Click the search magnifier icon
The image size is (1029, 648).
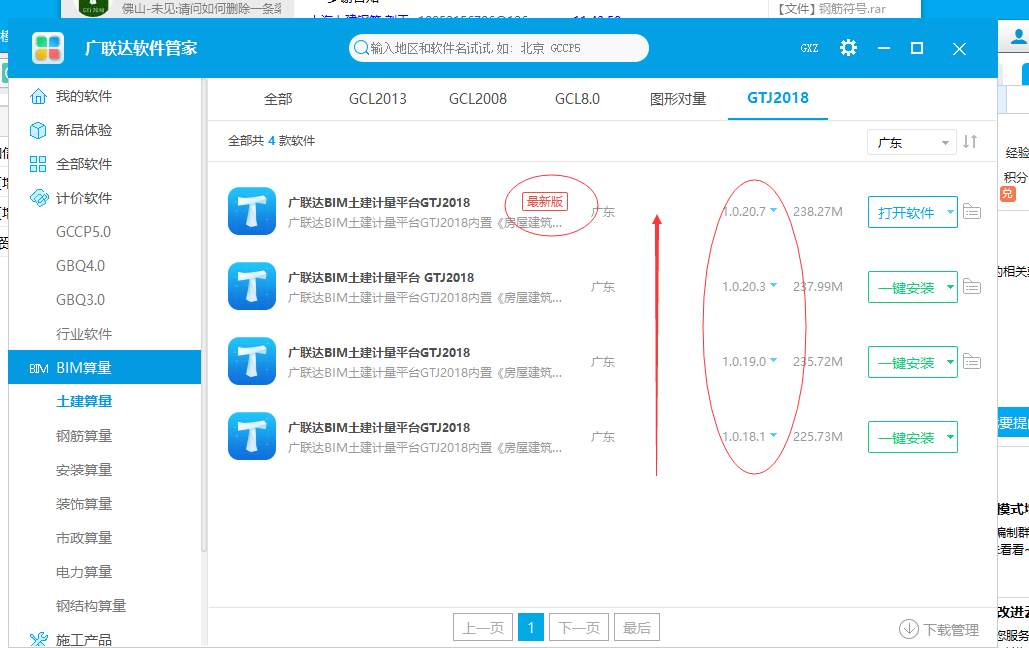click(361, 48)
